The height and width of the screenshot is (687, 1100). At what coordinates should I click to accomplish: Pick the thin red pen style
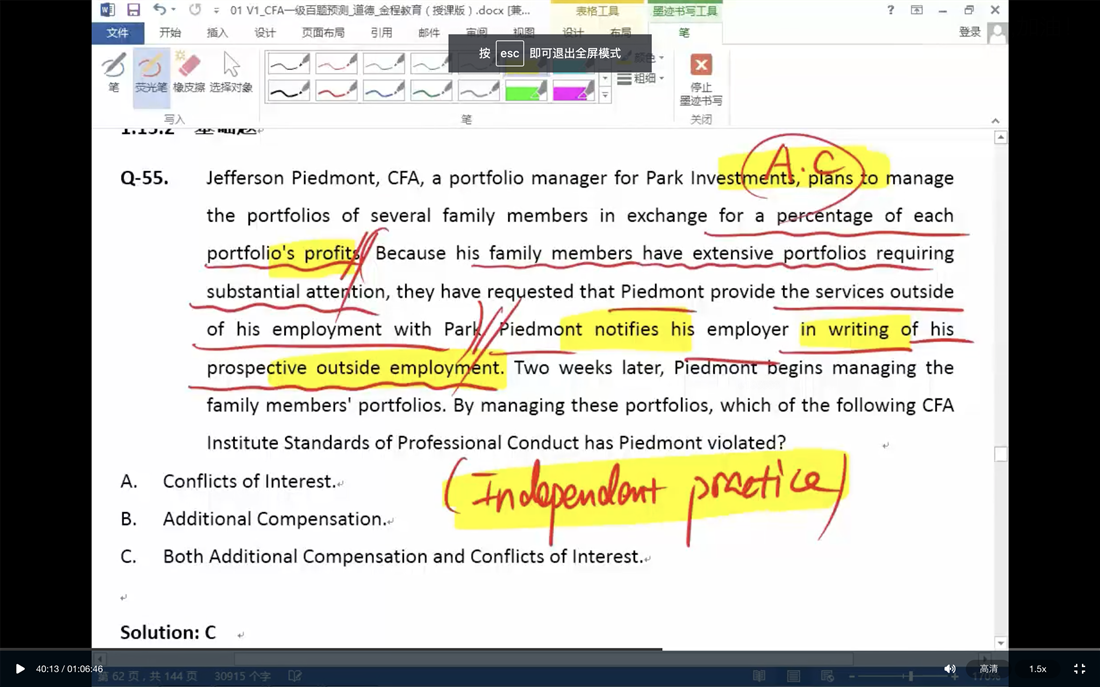pyautogui.click(x=336, y=64)
